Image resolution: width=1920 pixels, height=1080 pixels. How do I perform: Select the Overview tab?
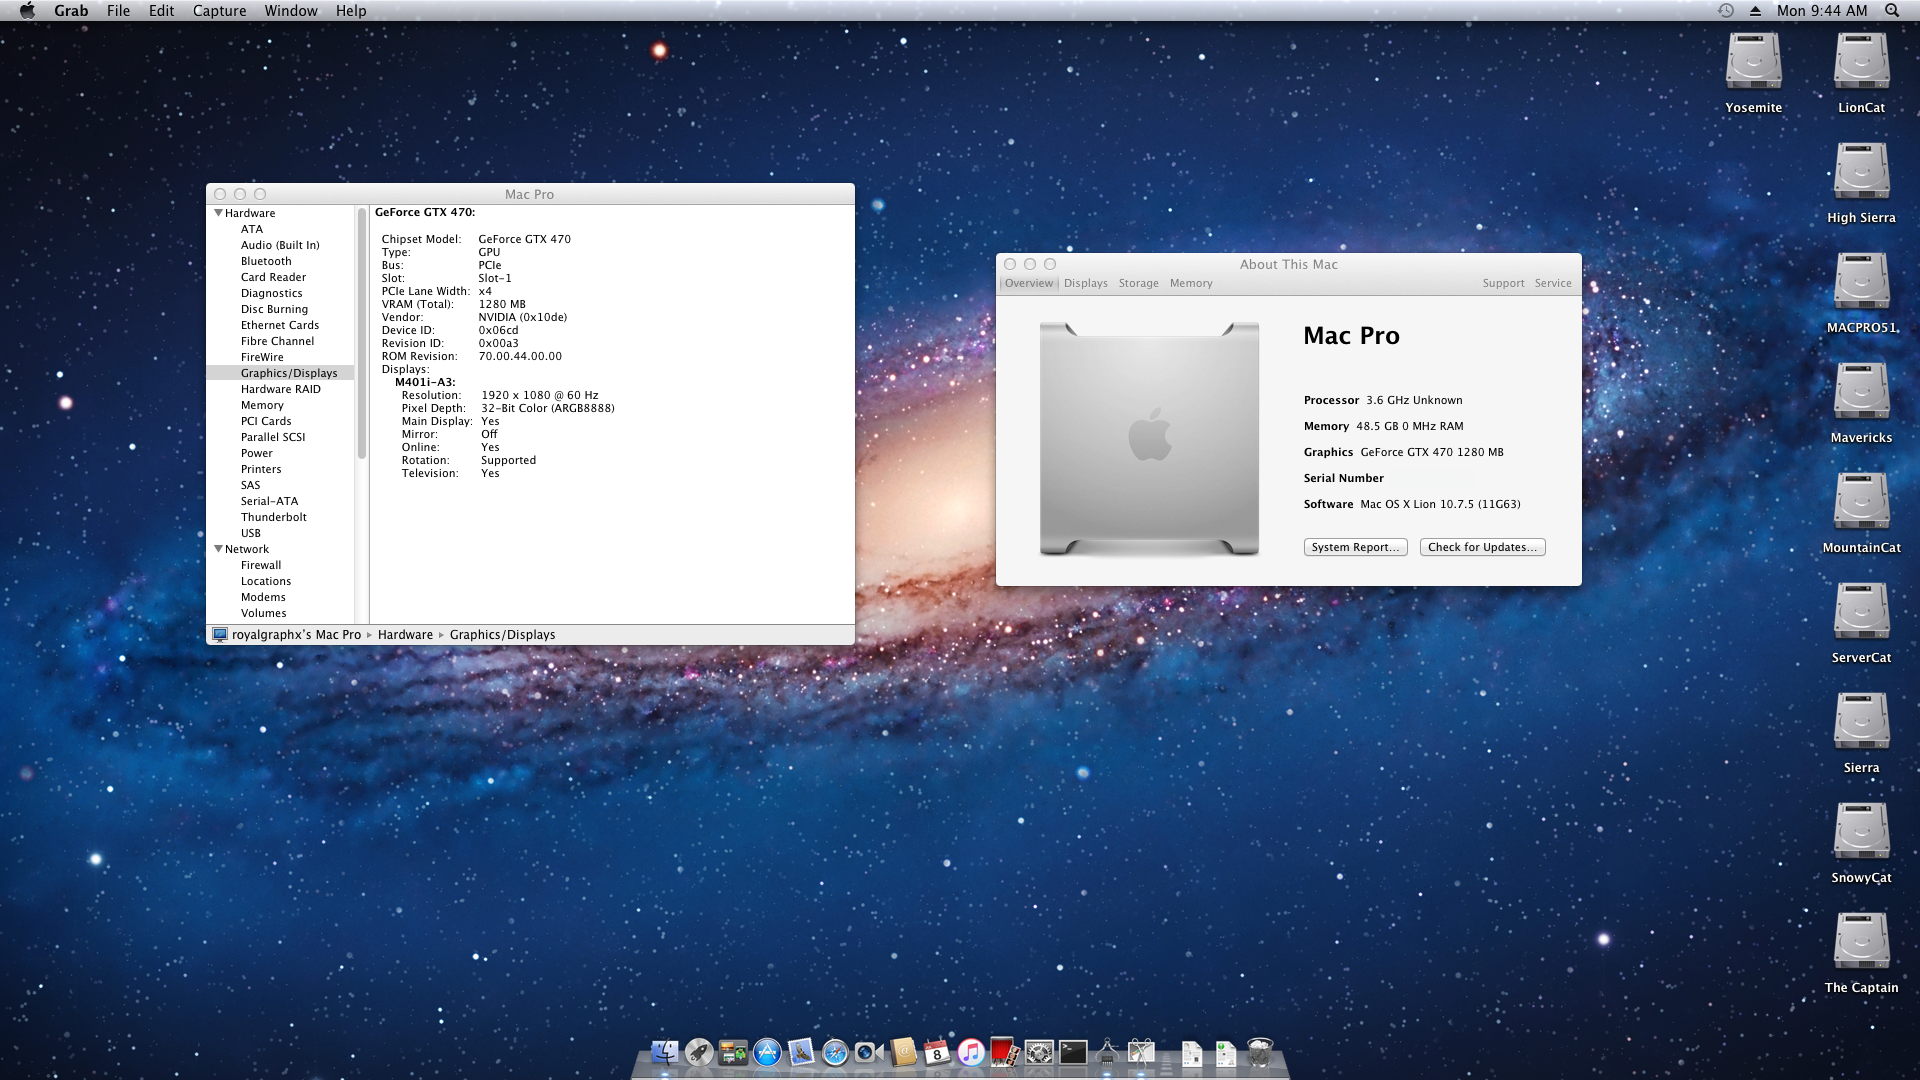point(1029,283)
